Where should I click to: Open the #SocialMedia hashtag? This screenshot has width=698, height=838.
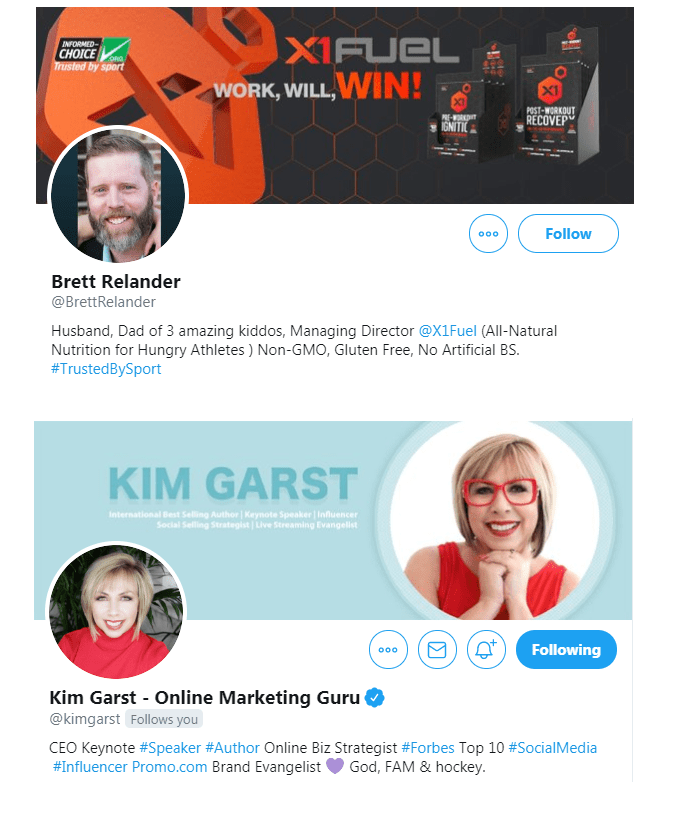point(553,748)
